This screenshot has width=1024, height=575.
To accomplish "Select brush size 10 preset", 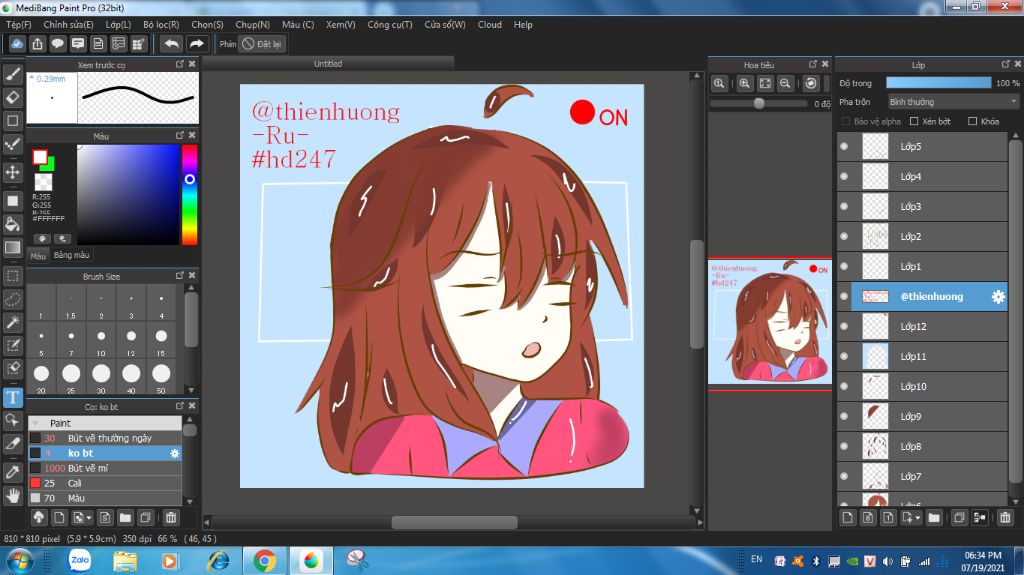I will point(101,339).
